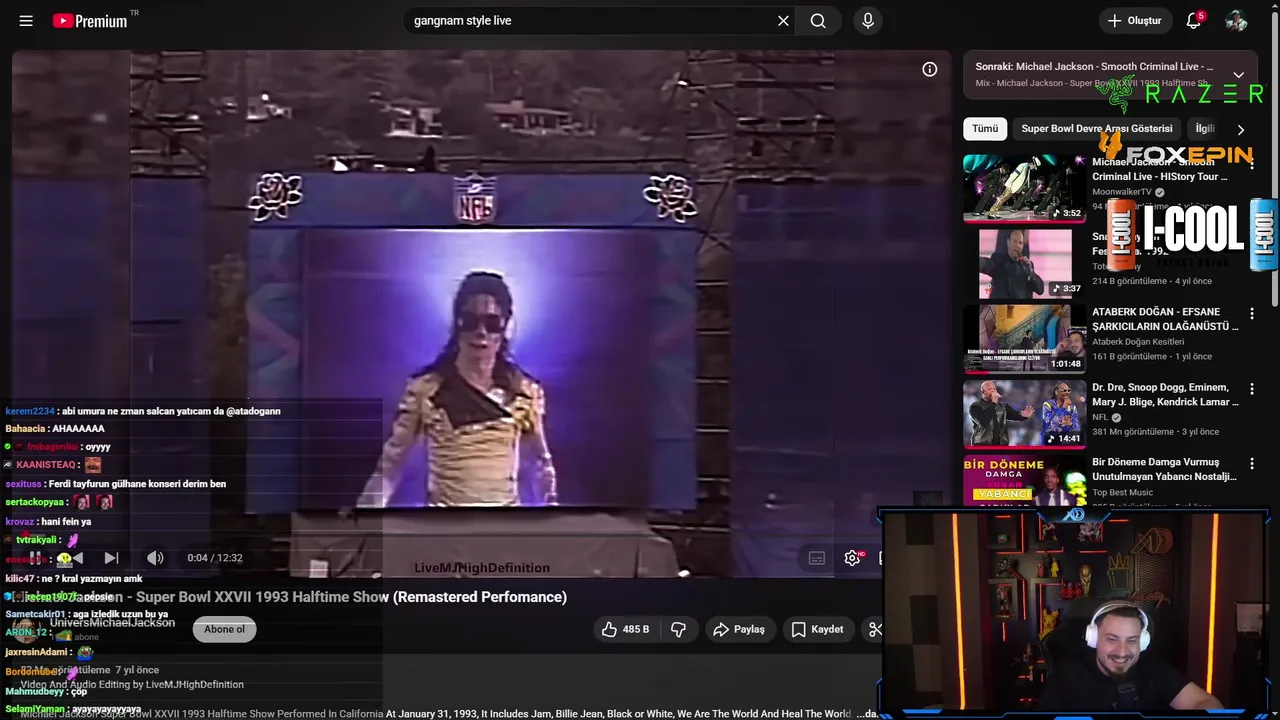The height and width of the screenshot is (720, 1280).
Task: Go to YouTube Premium home logo
Action: coord(91,20)
